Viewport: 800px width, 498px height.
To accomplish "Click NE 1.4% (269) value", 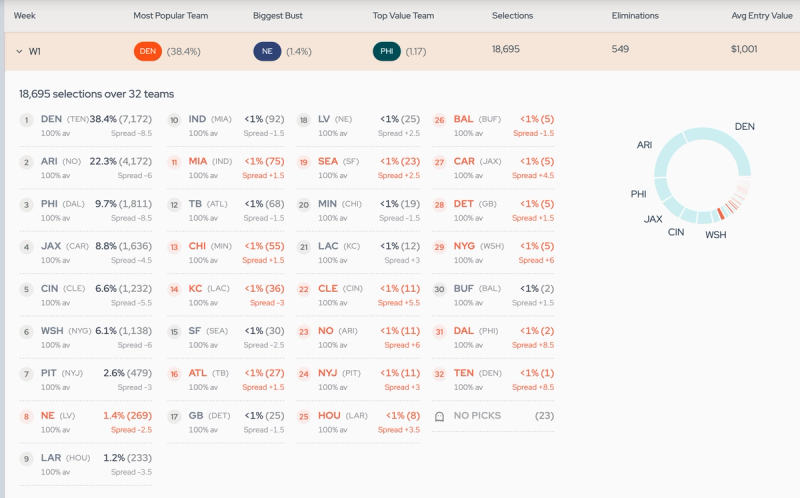I will click(x=128, y=415).
